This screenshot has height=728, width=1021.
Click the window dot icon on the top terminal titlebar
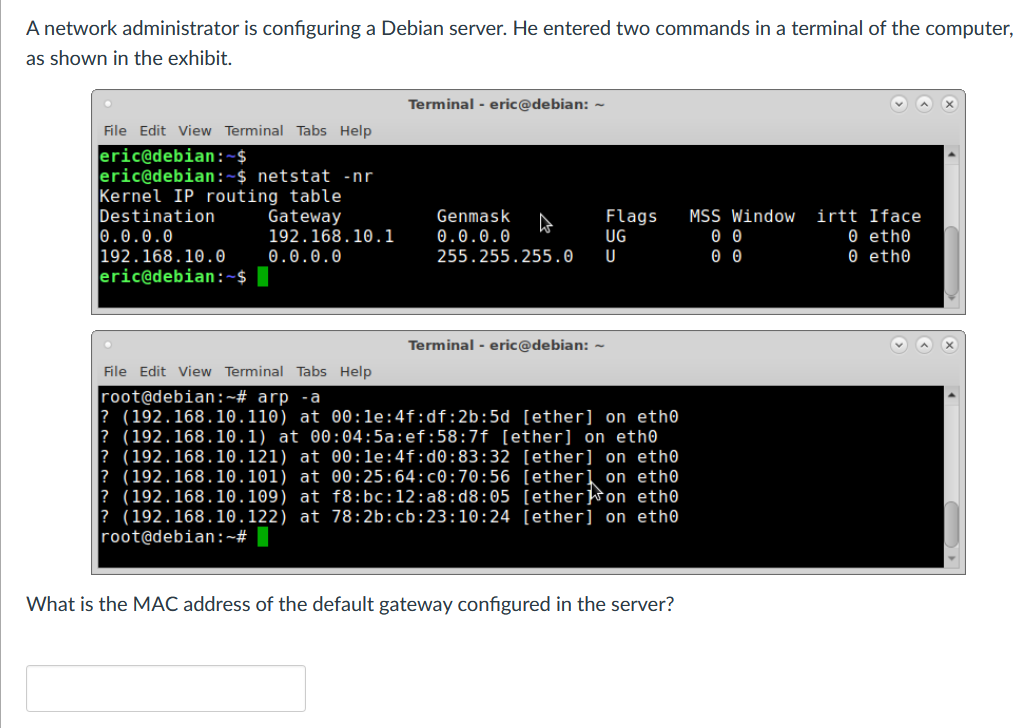(107, 104)
